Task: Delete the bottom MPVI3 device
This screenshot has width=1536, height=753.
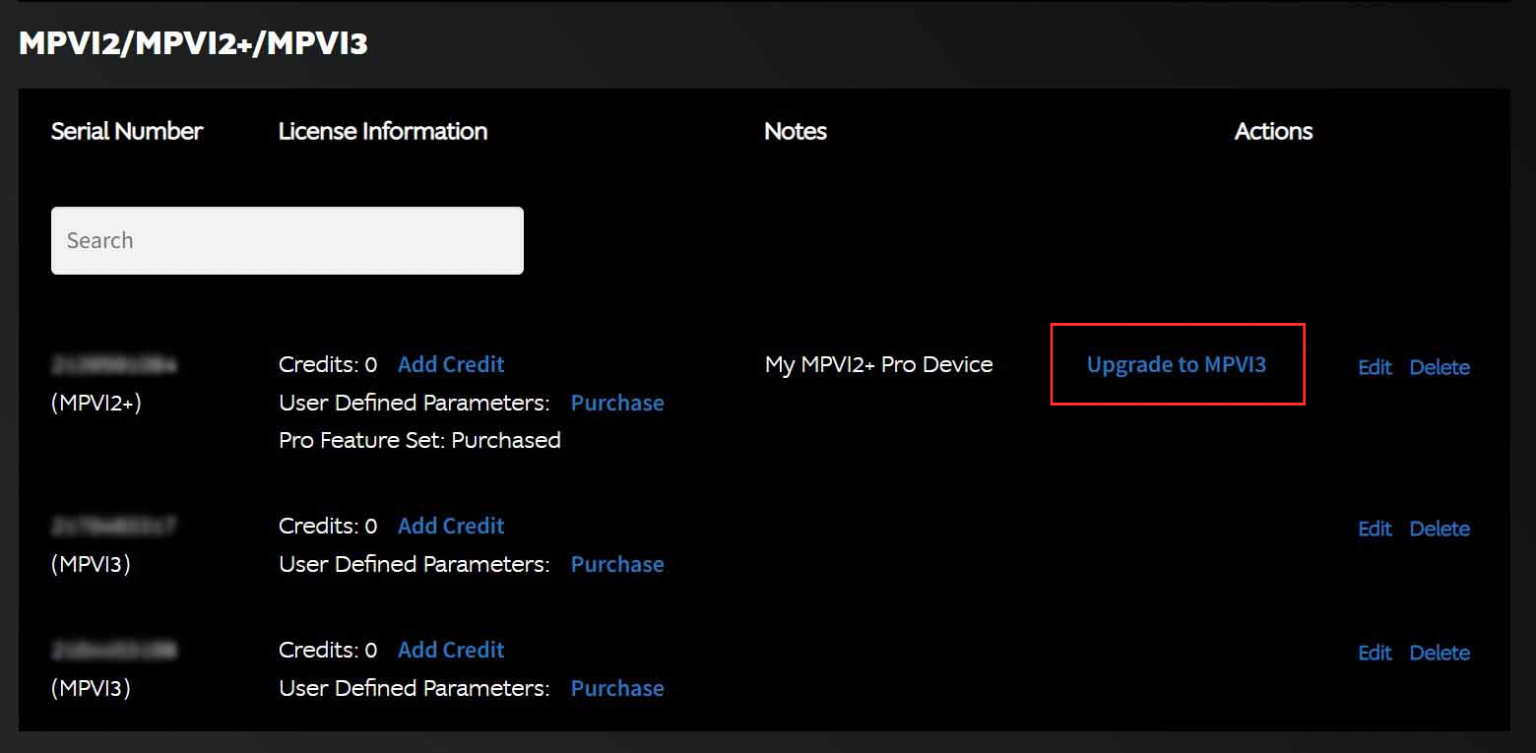Action: click(x=1440, y=652)
